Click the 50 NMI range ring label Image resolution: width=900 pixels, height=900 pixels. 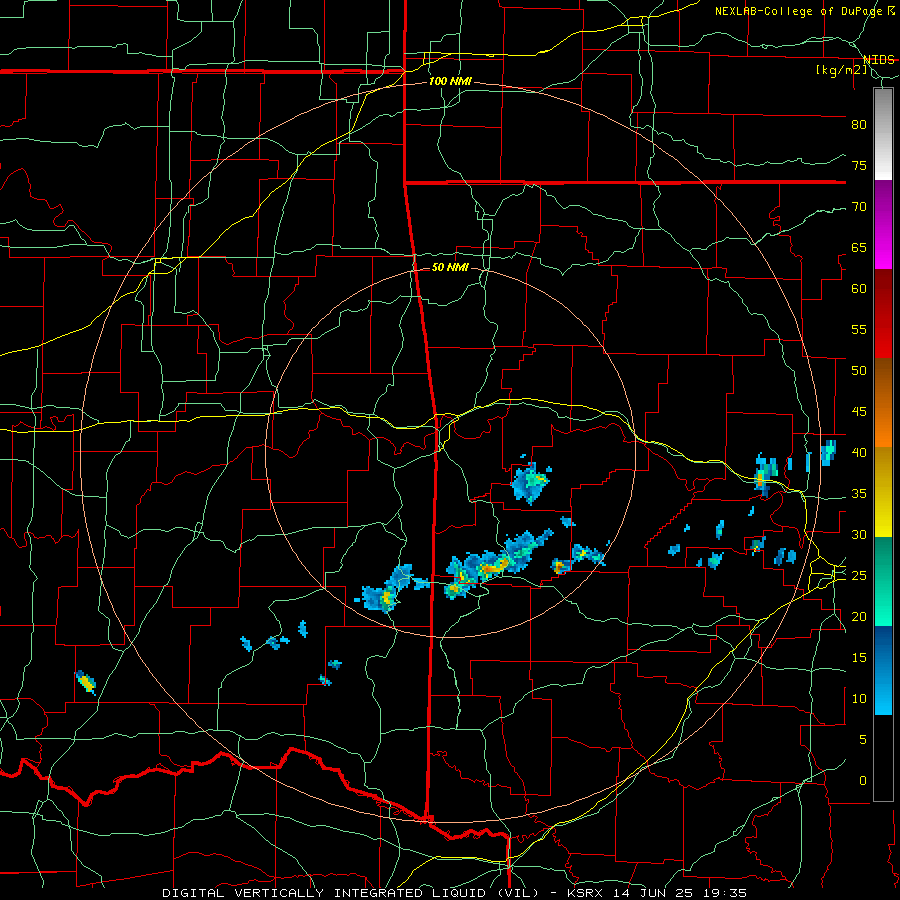point(450,267)
